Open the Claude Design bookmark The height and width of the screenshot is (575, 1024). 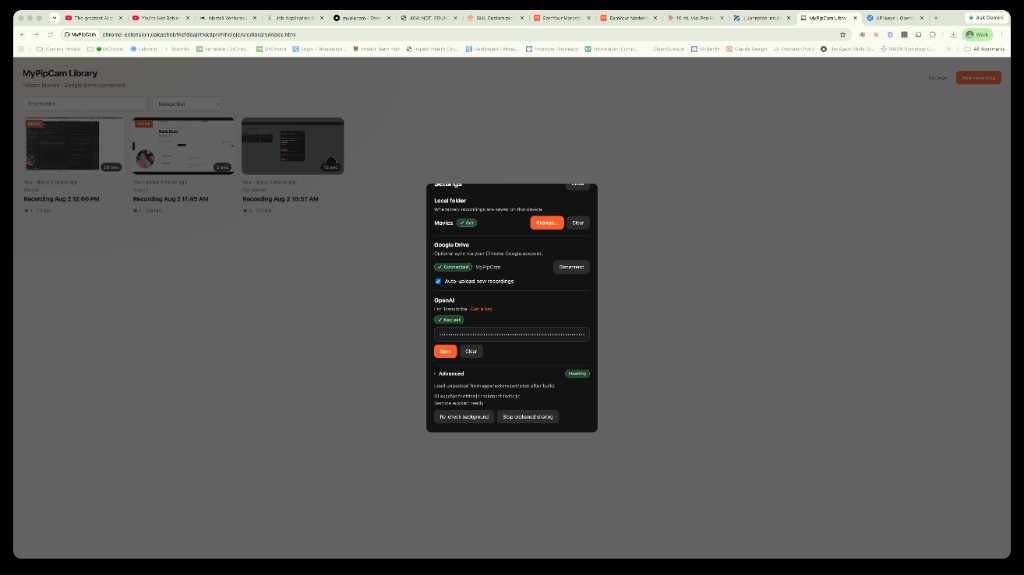(746, 49)
